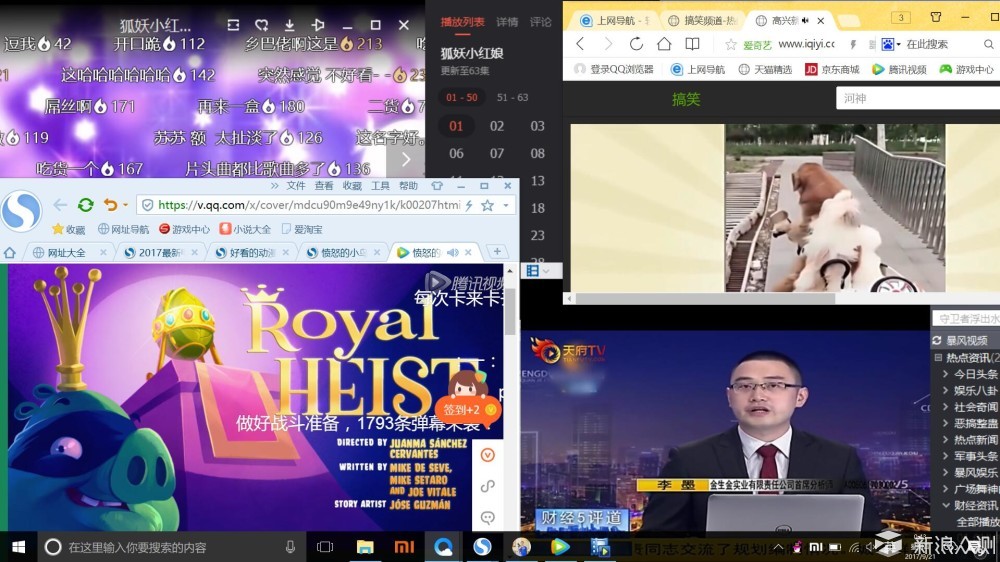Viewport: 1000px width, 562px height.
Task: Select episode range 51 - 63
Action: [x=513, y=97]
